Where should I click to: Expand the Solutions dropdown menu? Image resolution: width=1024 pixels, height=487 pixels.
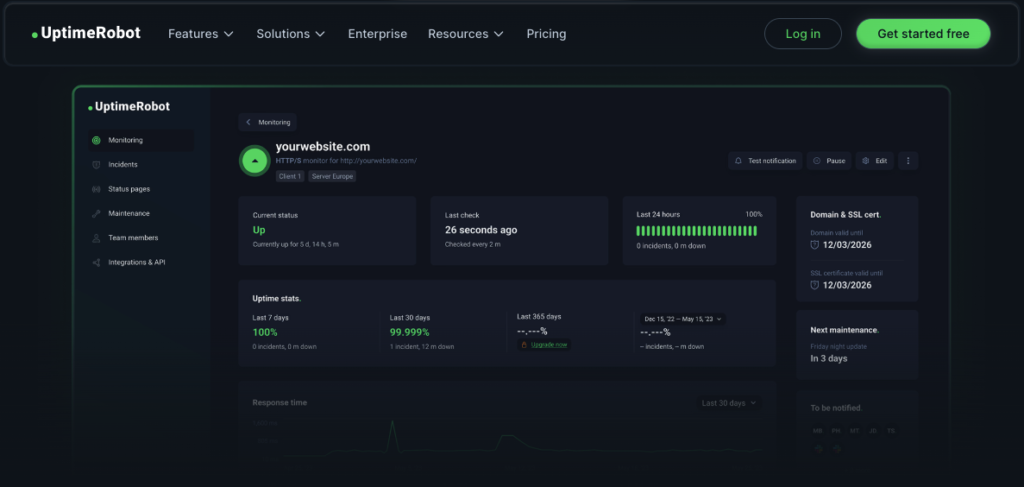[x=291, y=34]
